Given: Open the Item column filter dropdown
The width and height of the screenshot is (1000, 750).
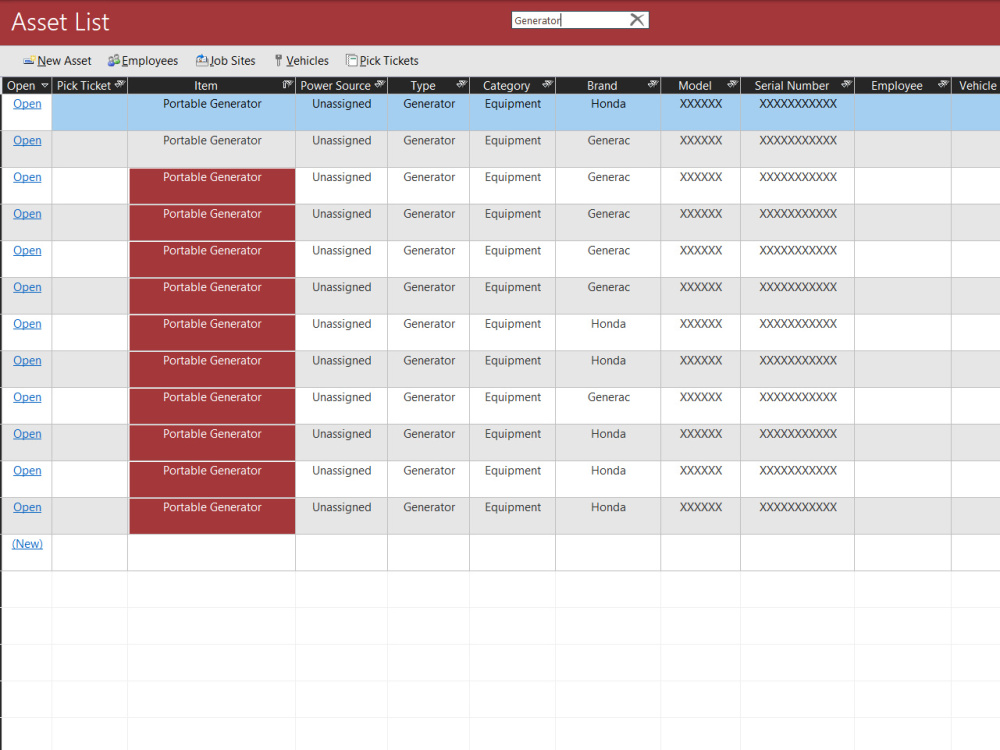Looking at the screenshot, I should click(x=288, y=84).
